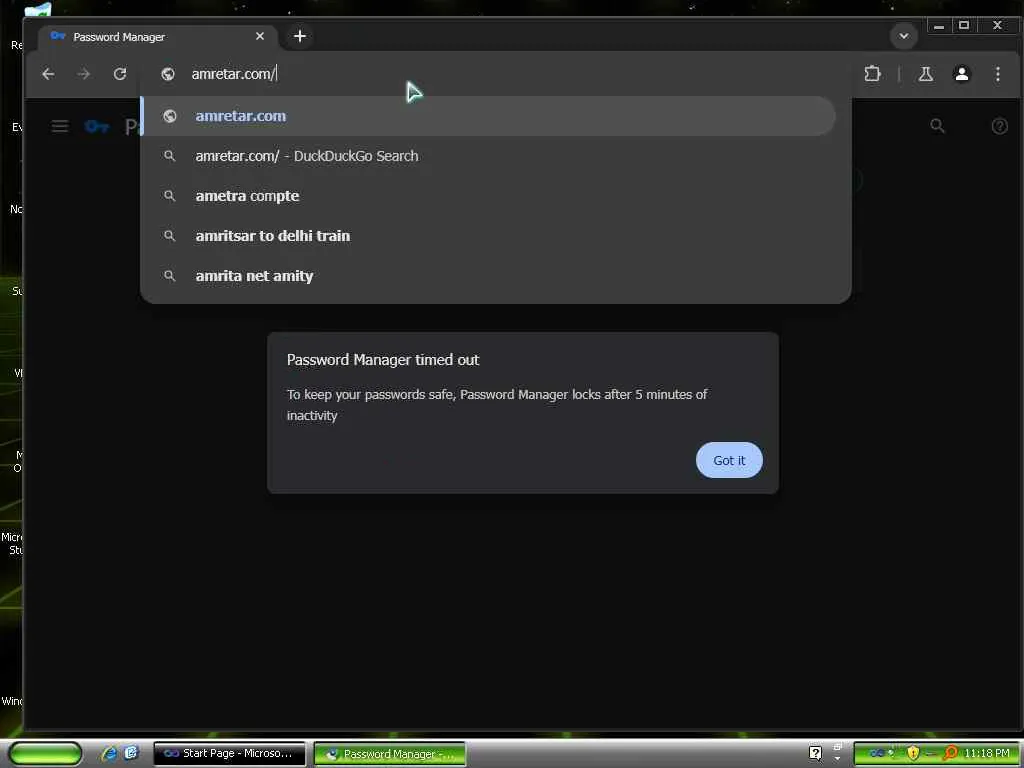Open the Chrome Labs flask icon
The width and height of the screenshot is (1024, 768).
click(x=925, y=74)
